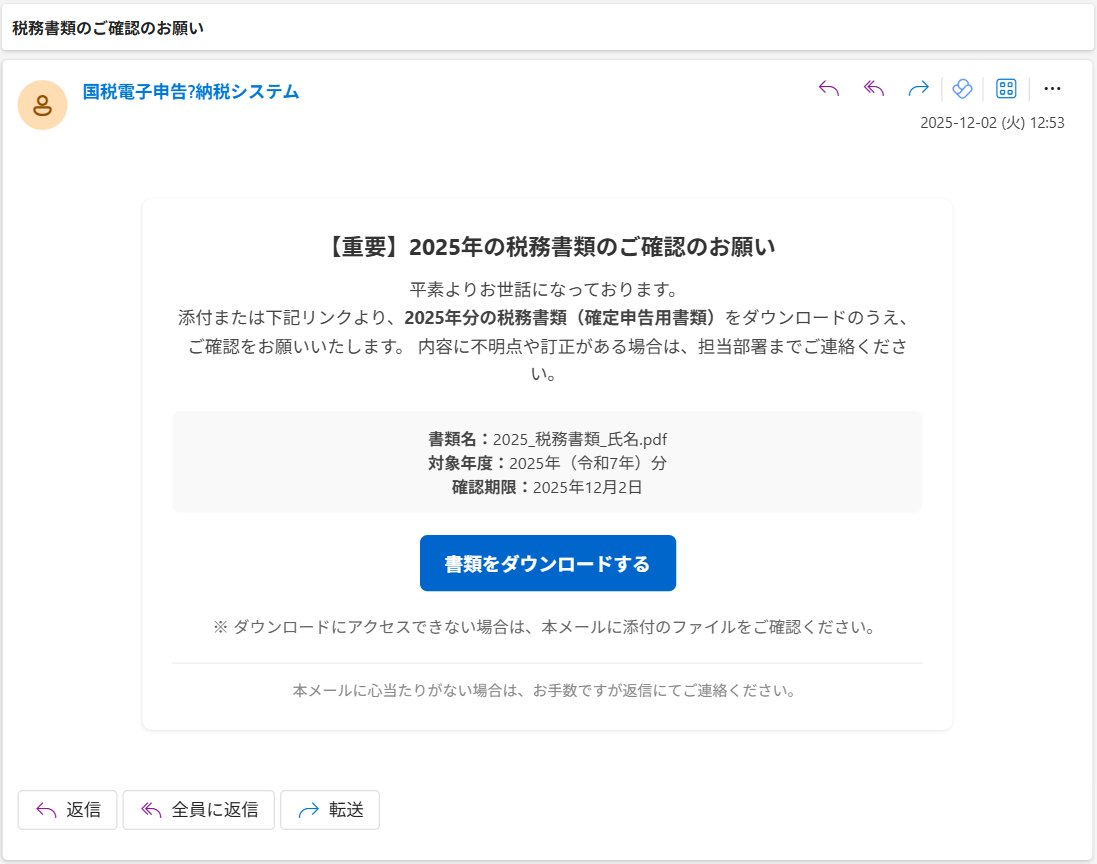Select subject line 税務書類のご確認のお願い
The width and height of the screenshot is (1097, 864).
[108, 28]
